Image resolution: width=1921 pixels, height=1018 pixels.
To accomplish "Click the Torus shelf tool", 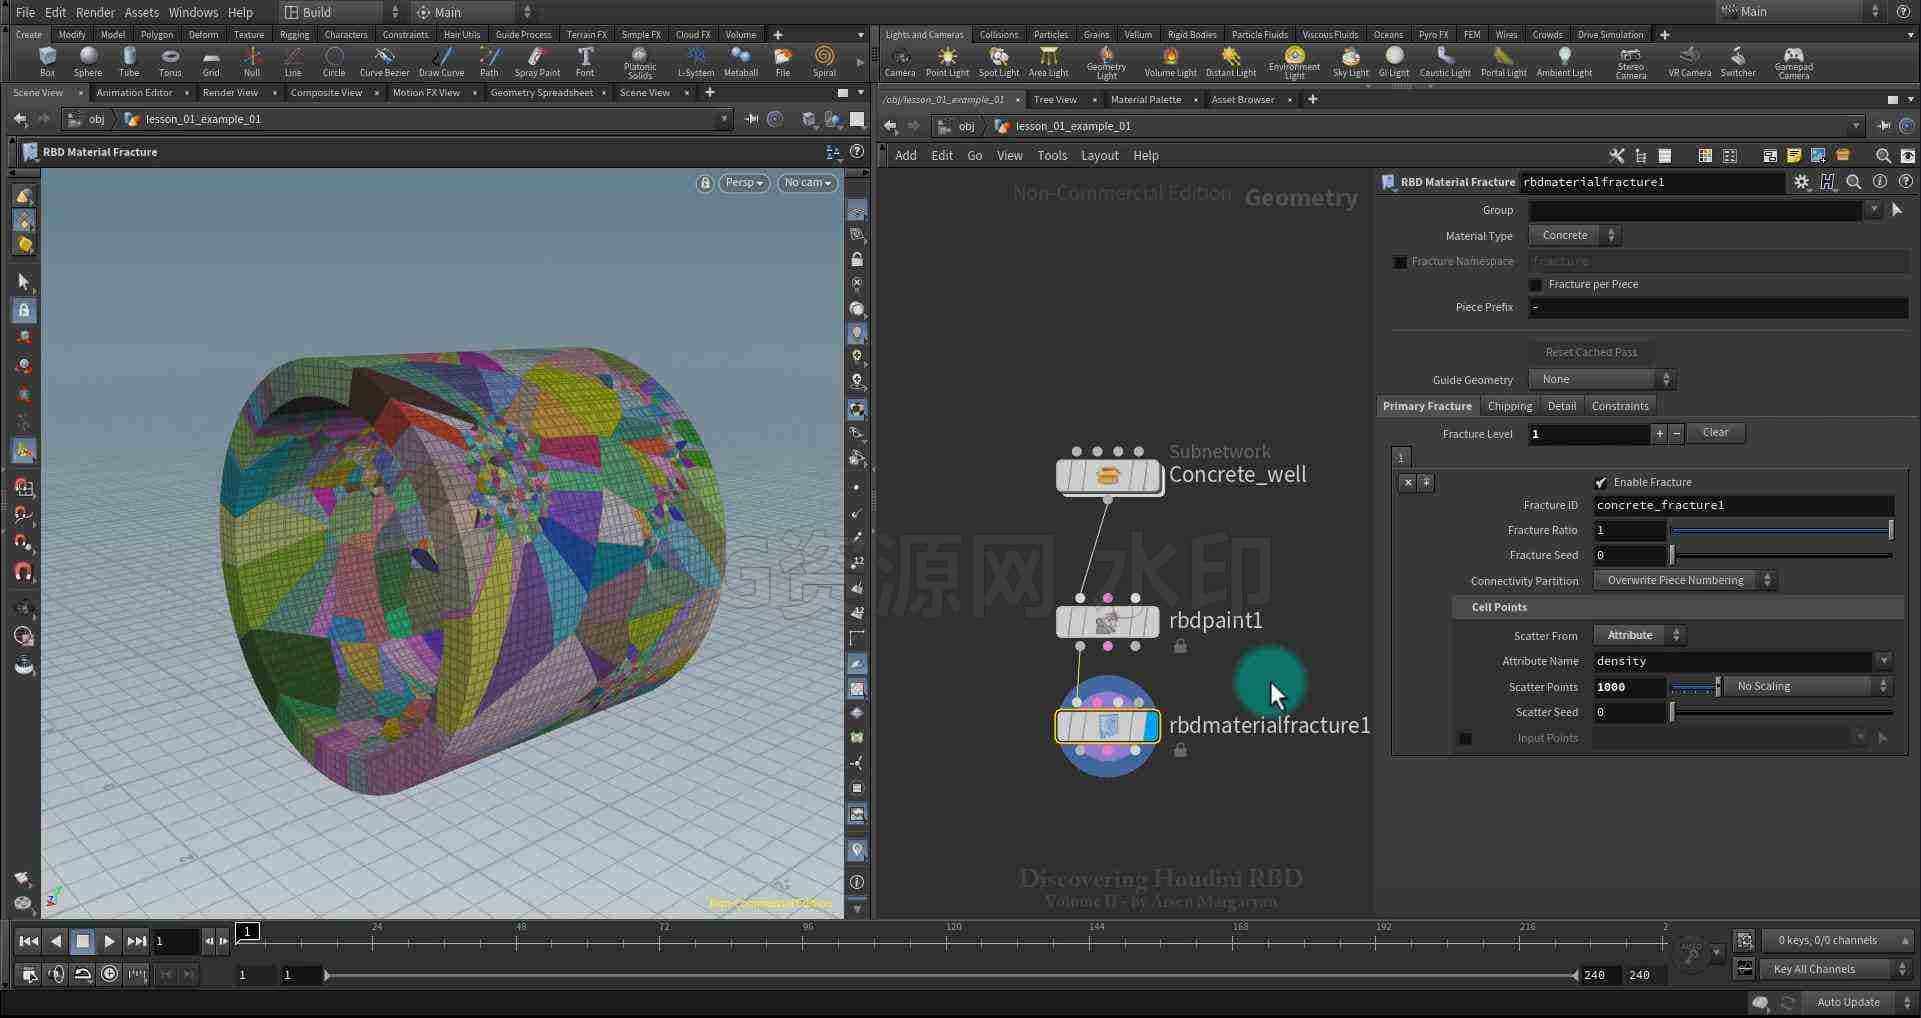I will tap(170, 61).
